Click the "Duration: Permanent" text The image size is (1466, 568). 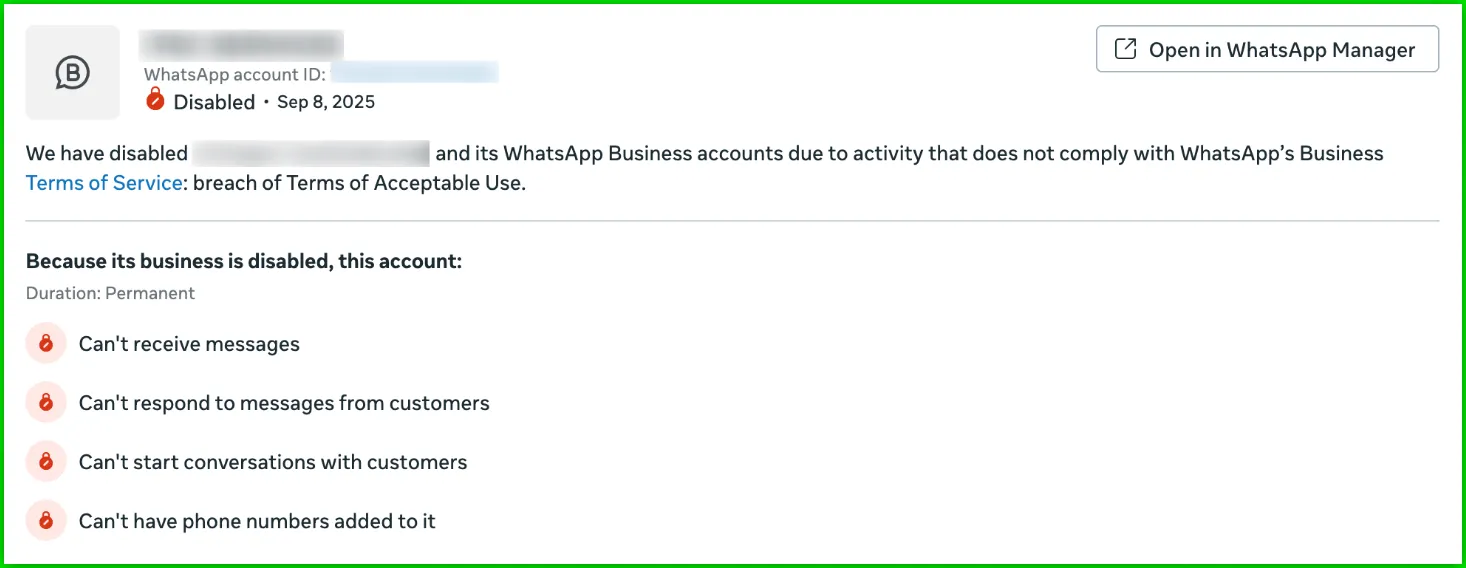[110, 293]
